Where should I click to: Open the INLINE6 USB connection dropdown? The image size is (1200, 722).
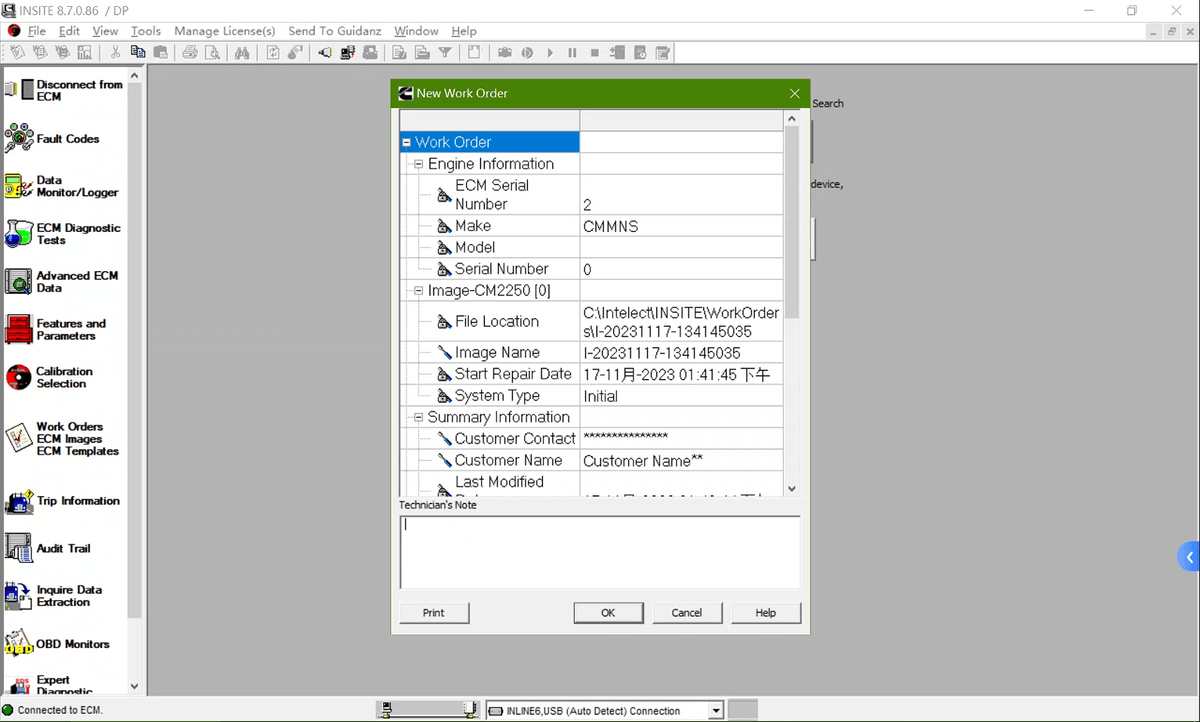(715, 711)
